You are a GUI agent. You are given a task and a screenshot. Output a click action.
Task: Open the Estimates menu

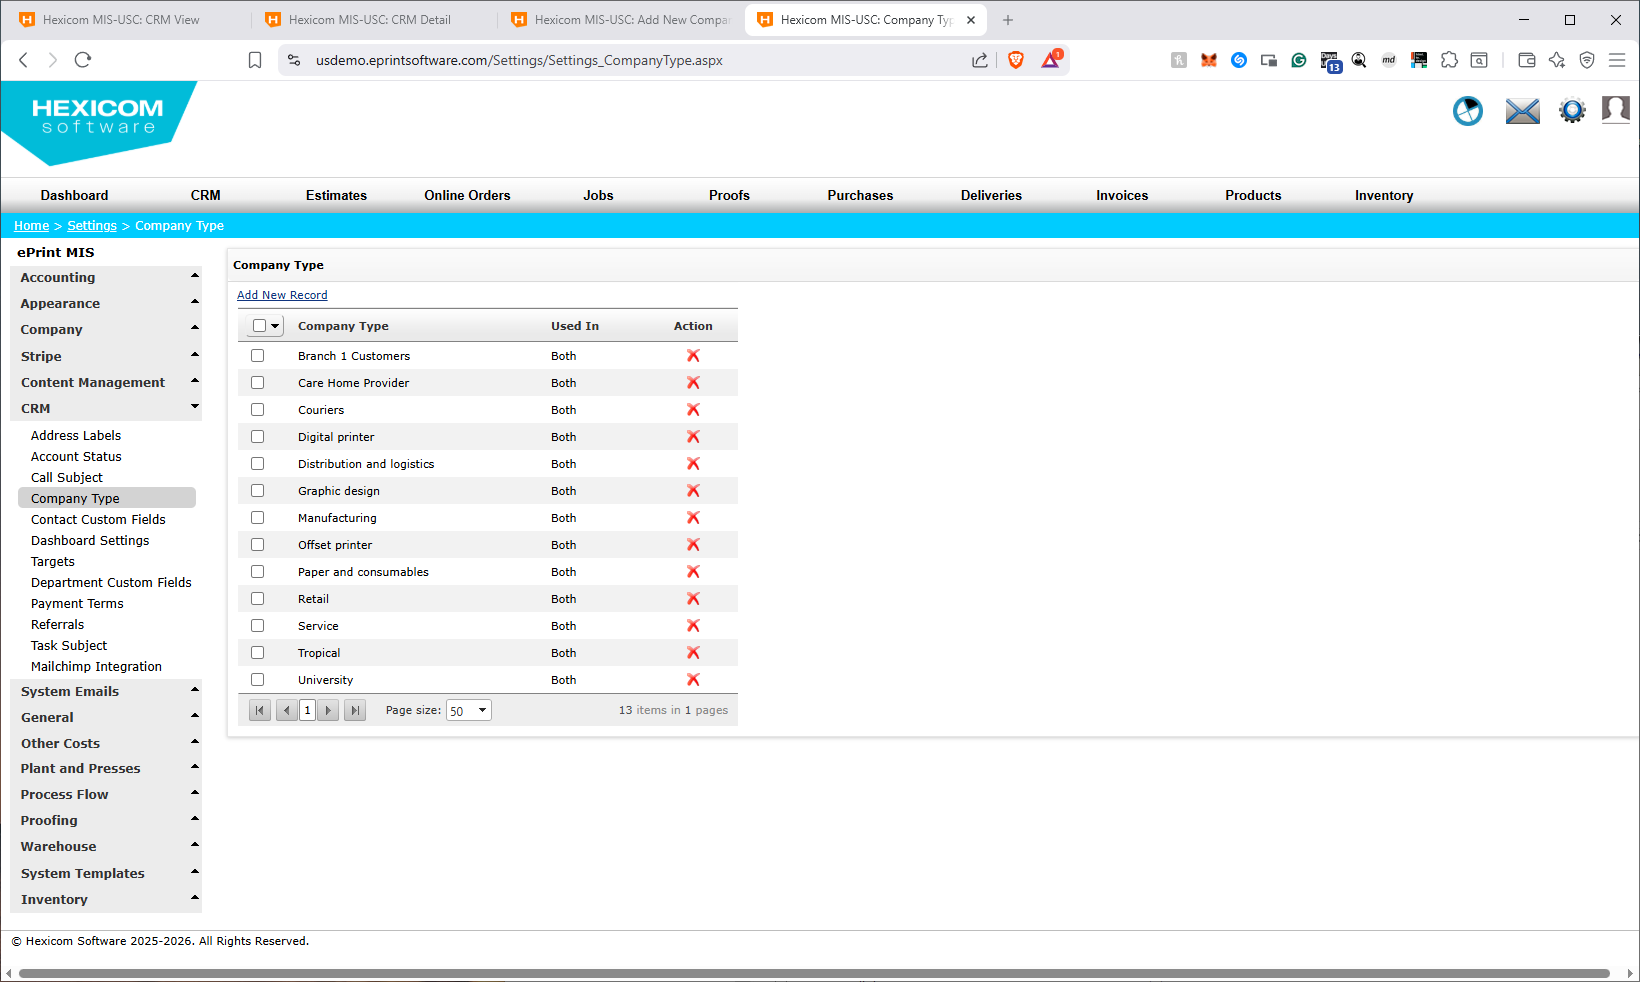coord(336,196)
